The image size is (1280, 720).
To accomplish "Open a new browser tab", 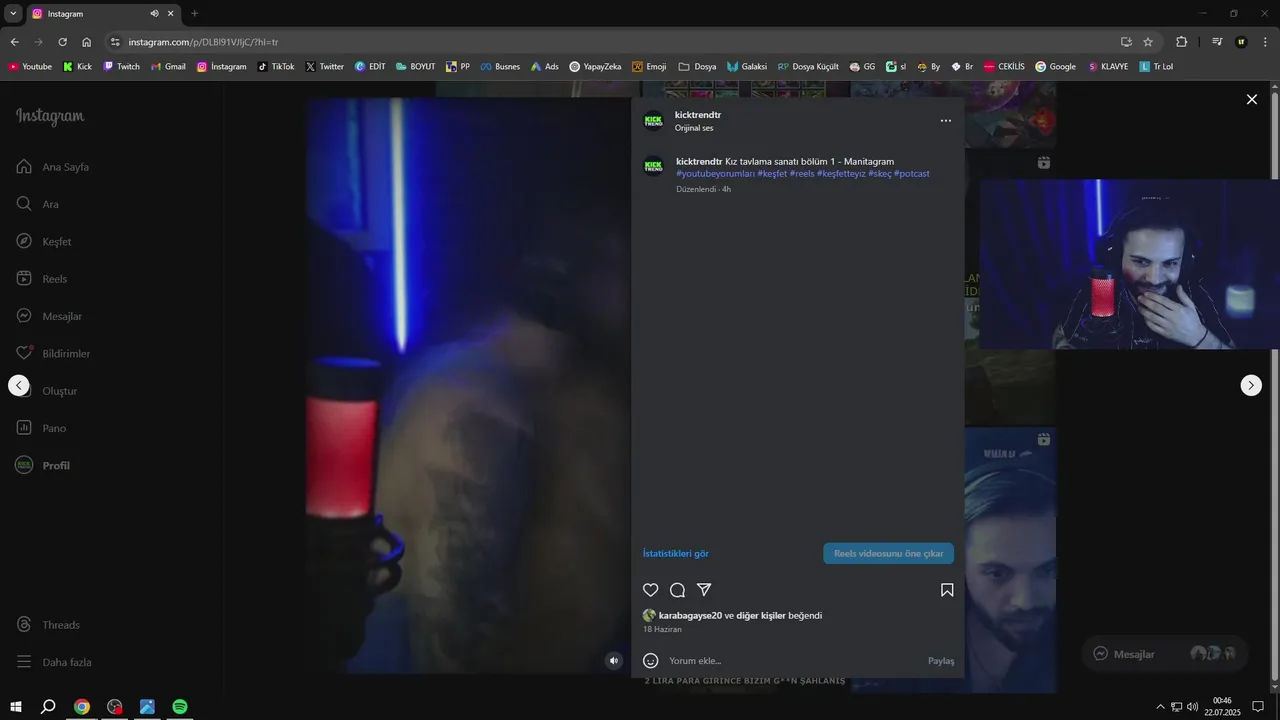I will [194, 14].
